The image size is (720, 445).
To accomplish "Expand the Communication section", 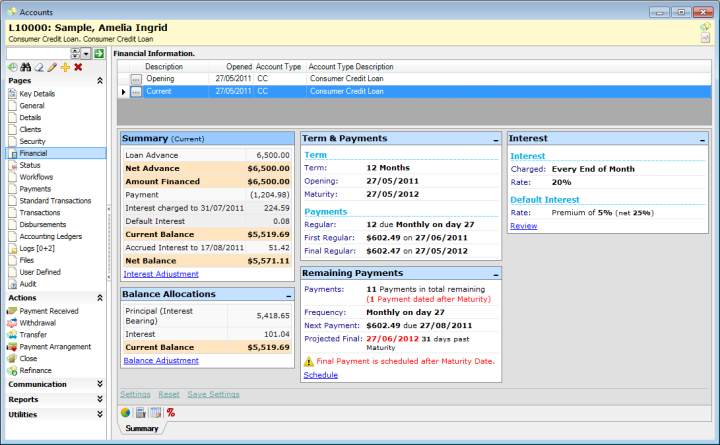I will pyautogui.click(x=99, y=384).
